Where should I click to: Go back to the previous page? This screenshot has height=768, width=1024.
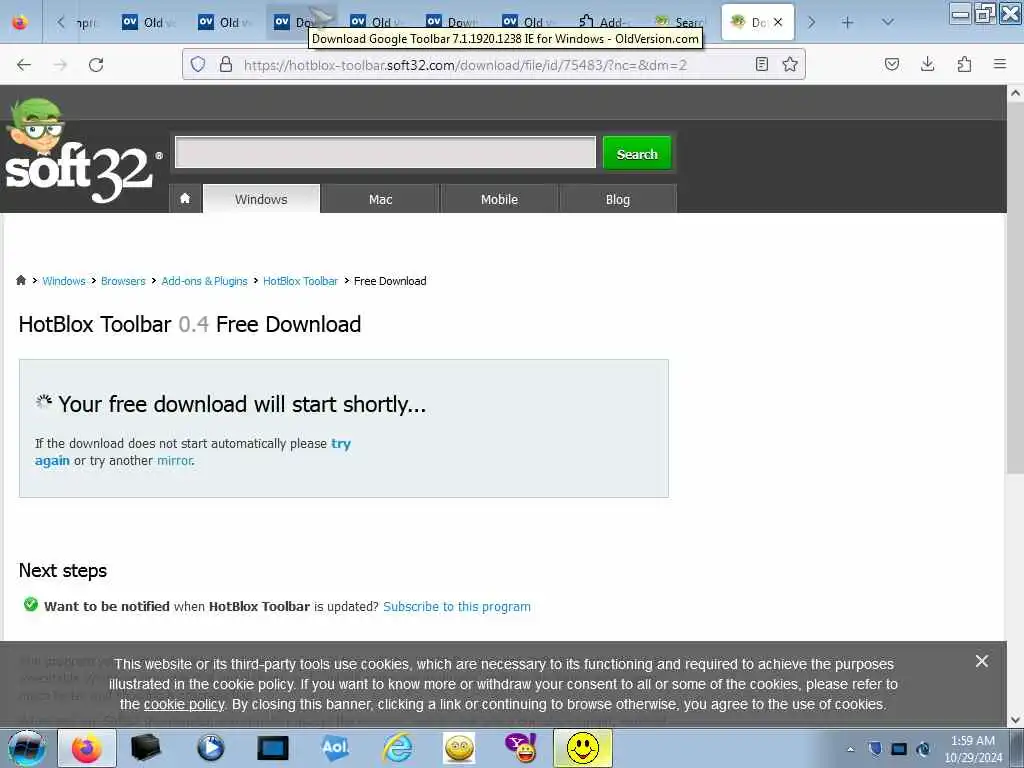[24, 65]
